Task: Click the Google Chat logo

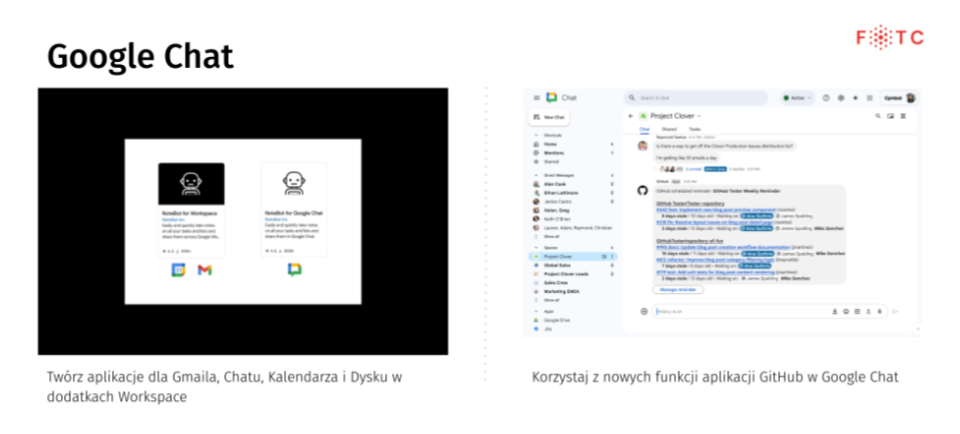Action: click(551, 98)
